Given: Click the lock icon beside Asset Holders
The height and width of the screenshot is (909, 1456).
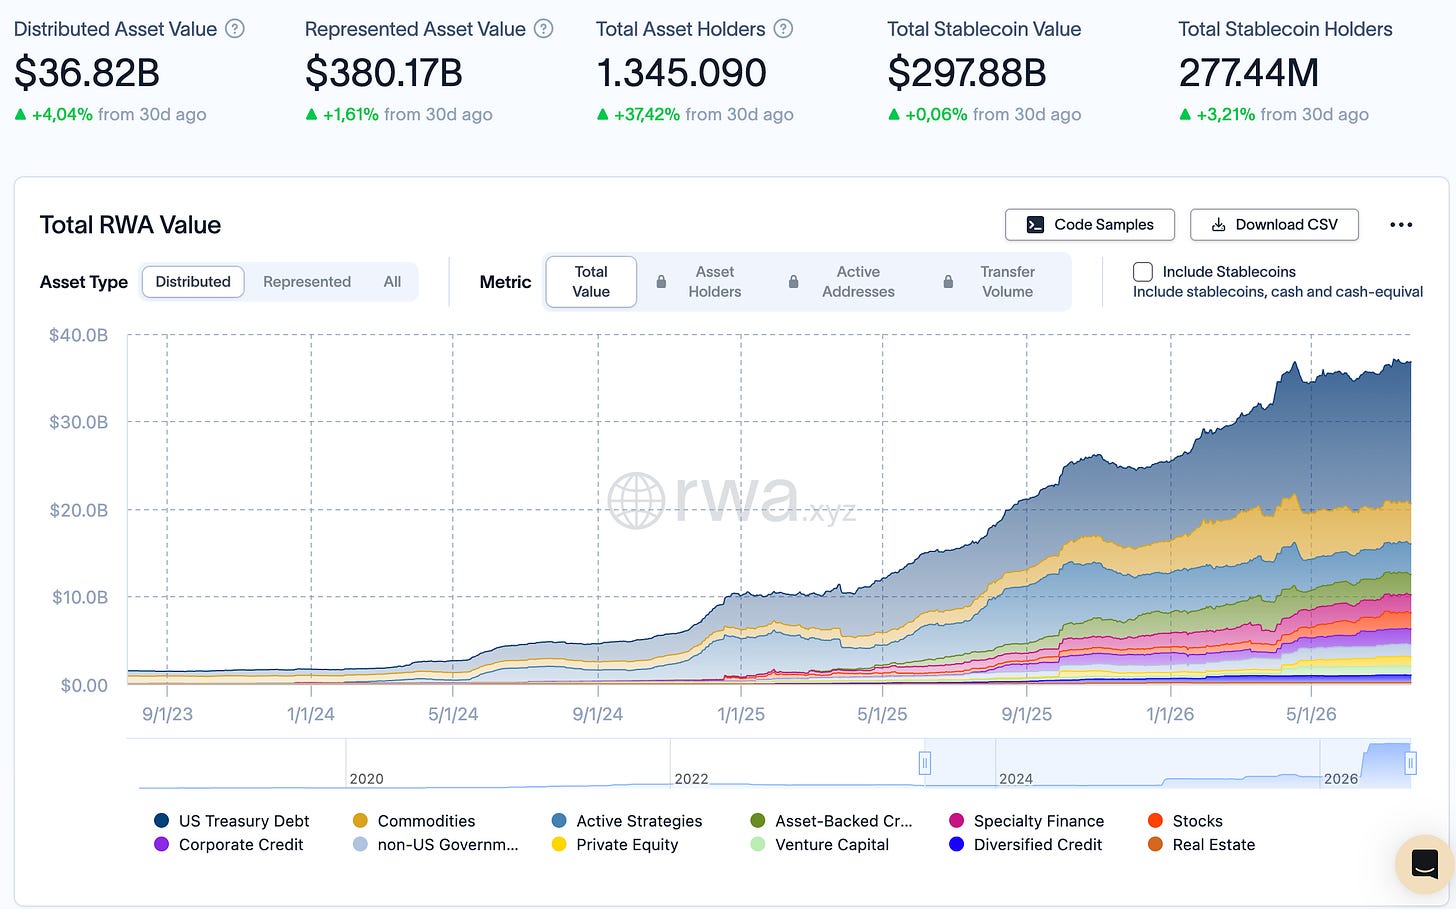Looking at the screenshot, I should [661, 282].
